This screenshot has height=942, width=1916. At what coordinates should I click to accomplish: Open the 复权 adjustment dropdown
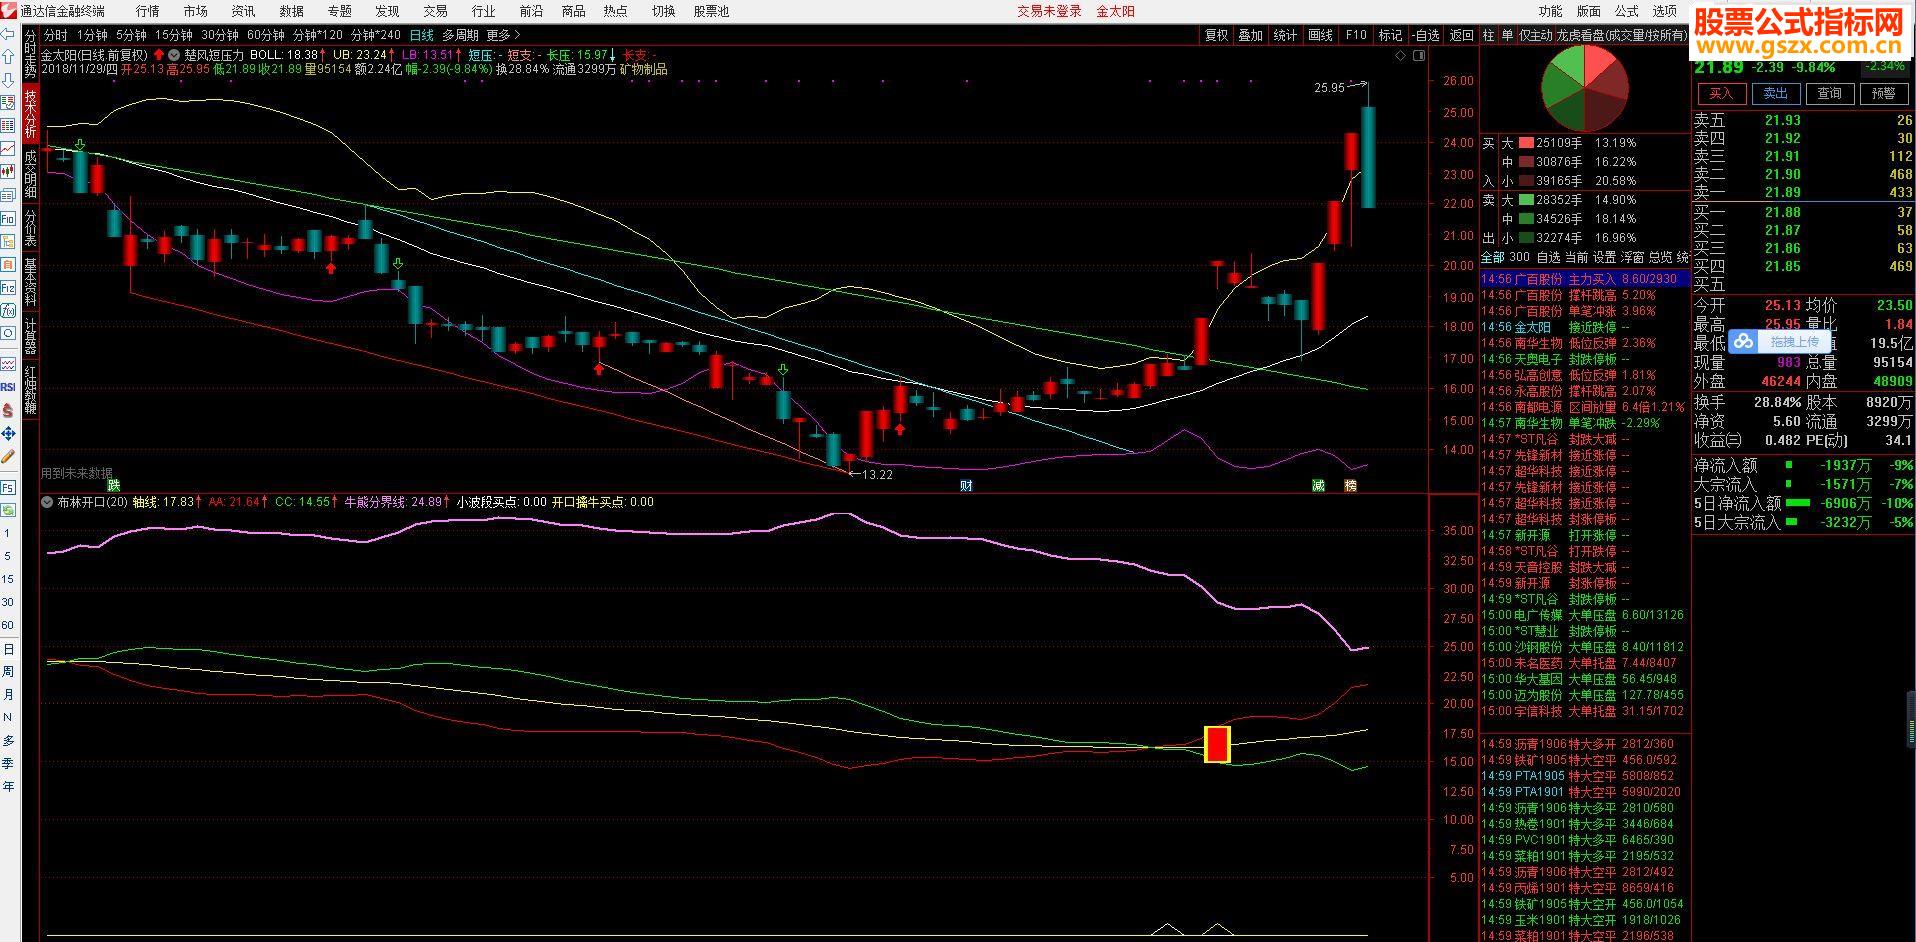pyautogui.click(x=1216, y=35)
